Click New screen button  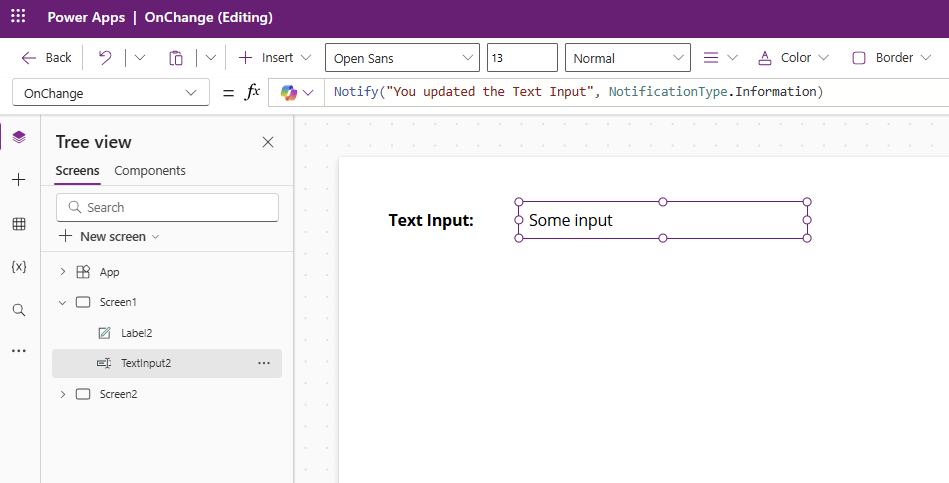109,236
